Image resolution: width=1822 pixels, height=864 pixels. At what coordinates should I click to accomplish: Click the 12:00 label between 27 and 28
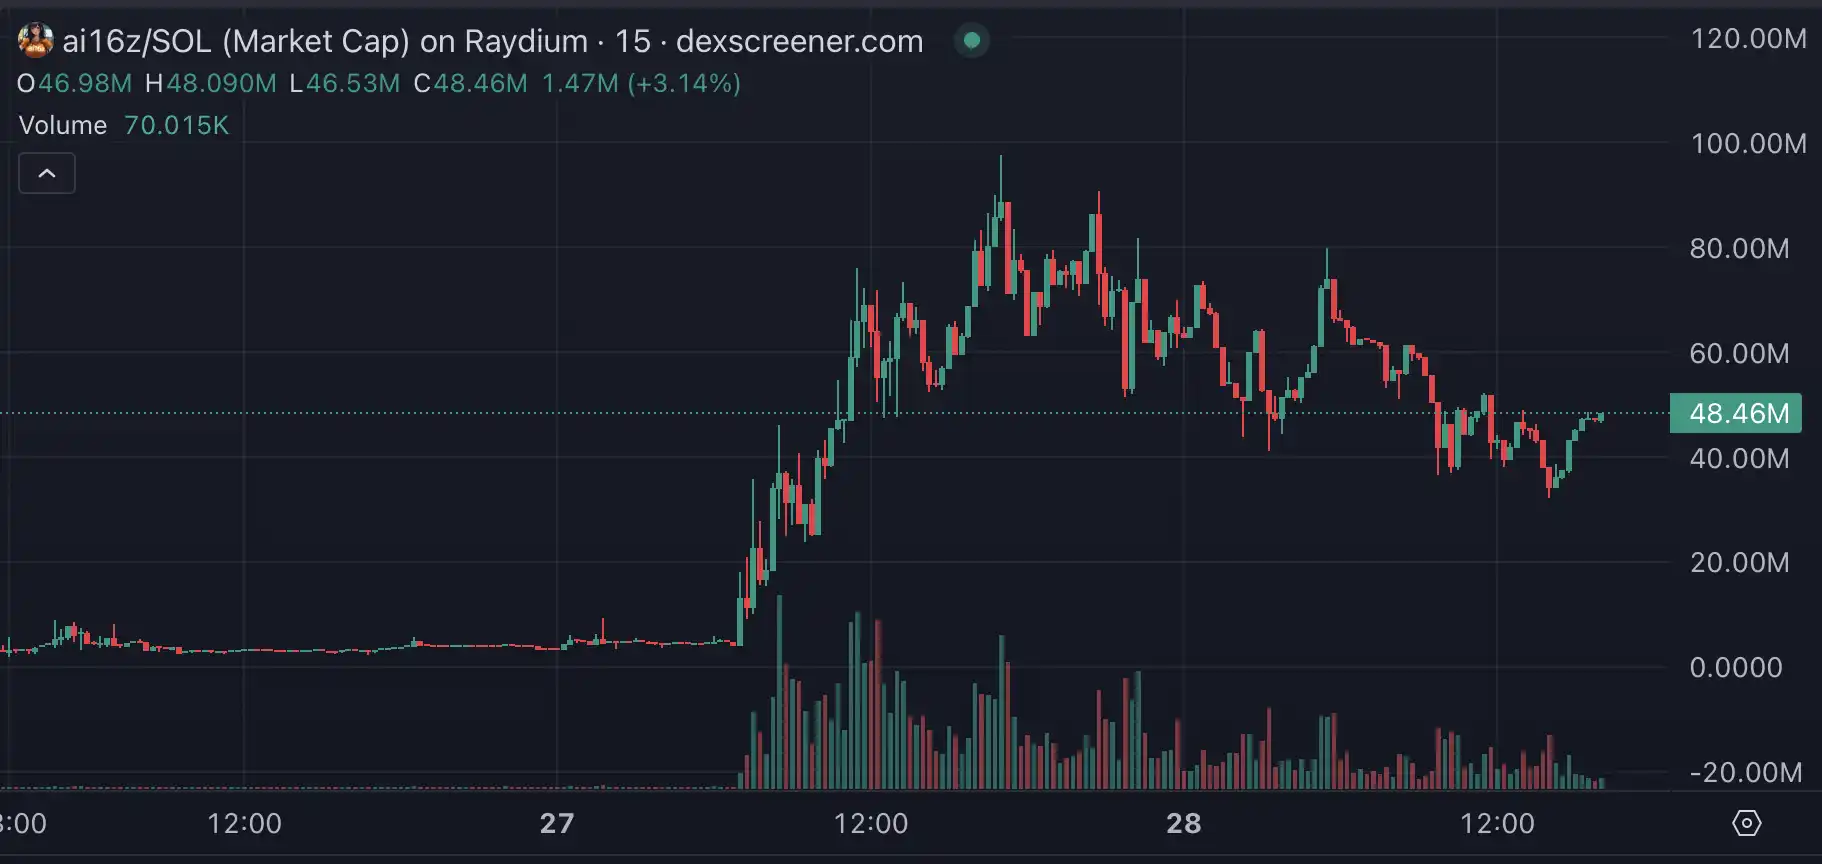871,824
